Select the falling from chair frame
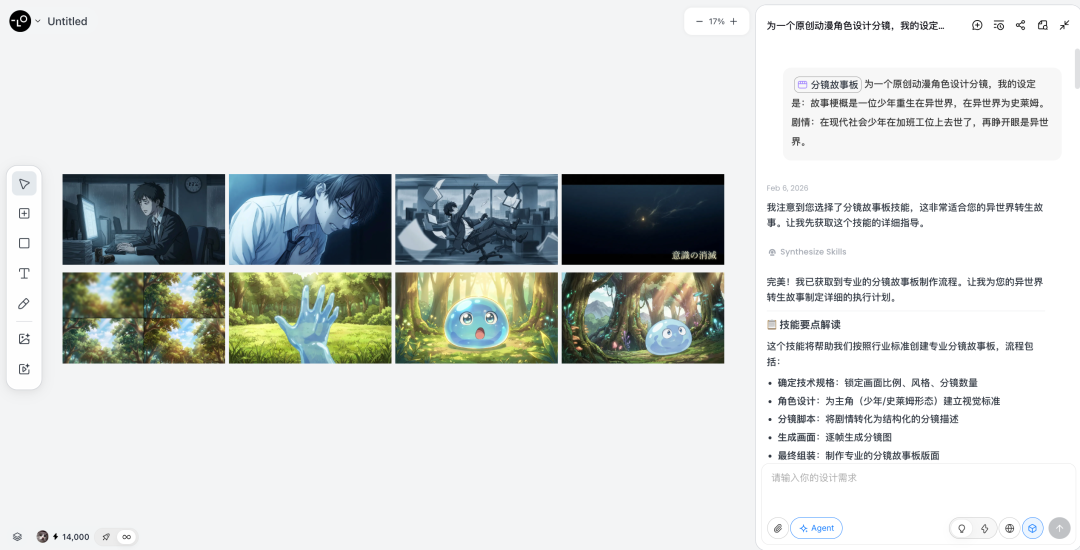The width and height of the screenshot is (1080, 550). [x=477, y=219]
